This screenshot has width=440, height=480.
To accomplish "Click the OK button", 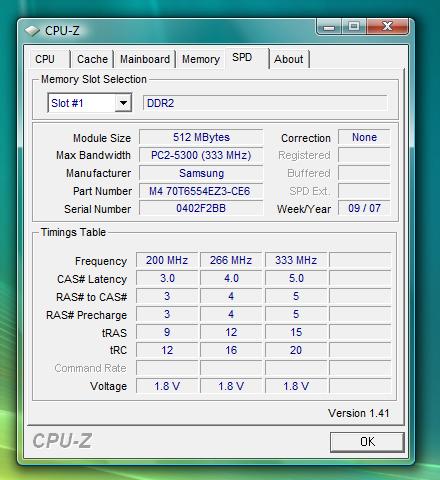I will [x=367, y=442].
